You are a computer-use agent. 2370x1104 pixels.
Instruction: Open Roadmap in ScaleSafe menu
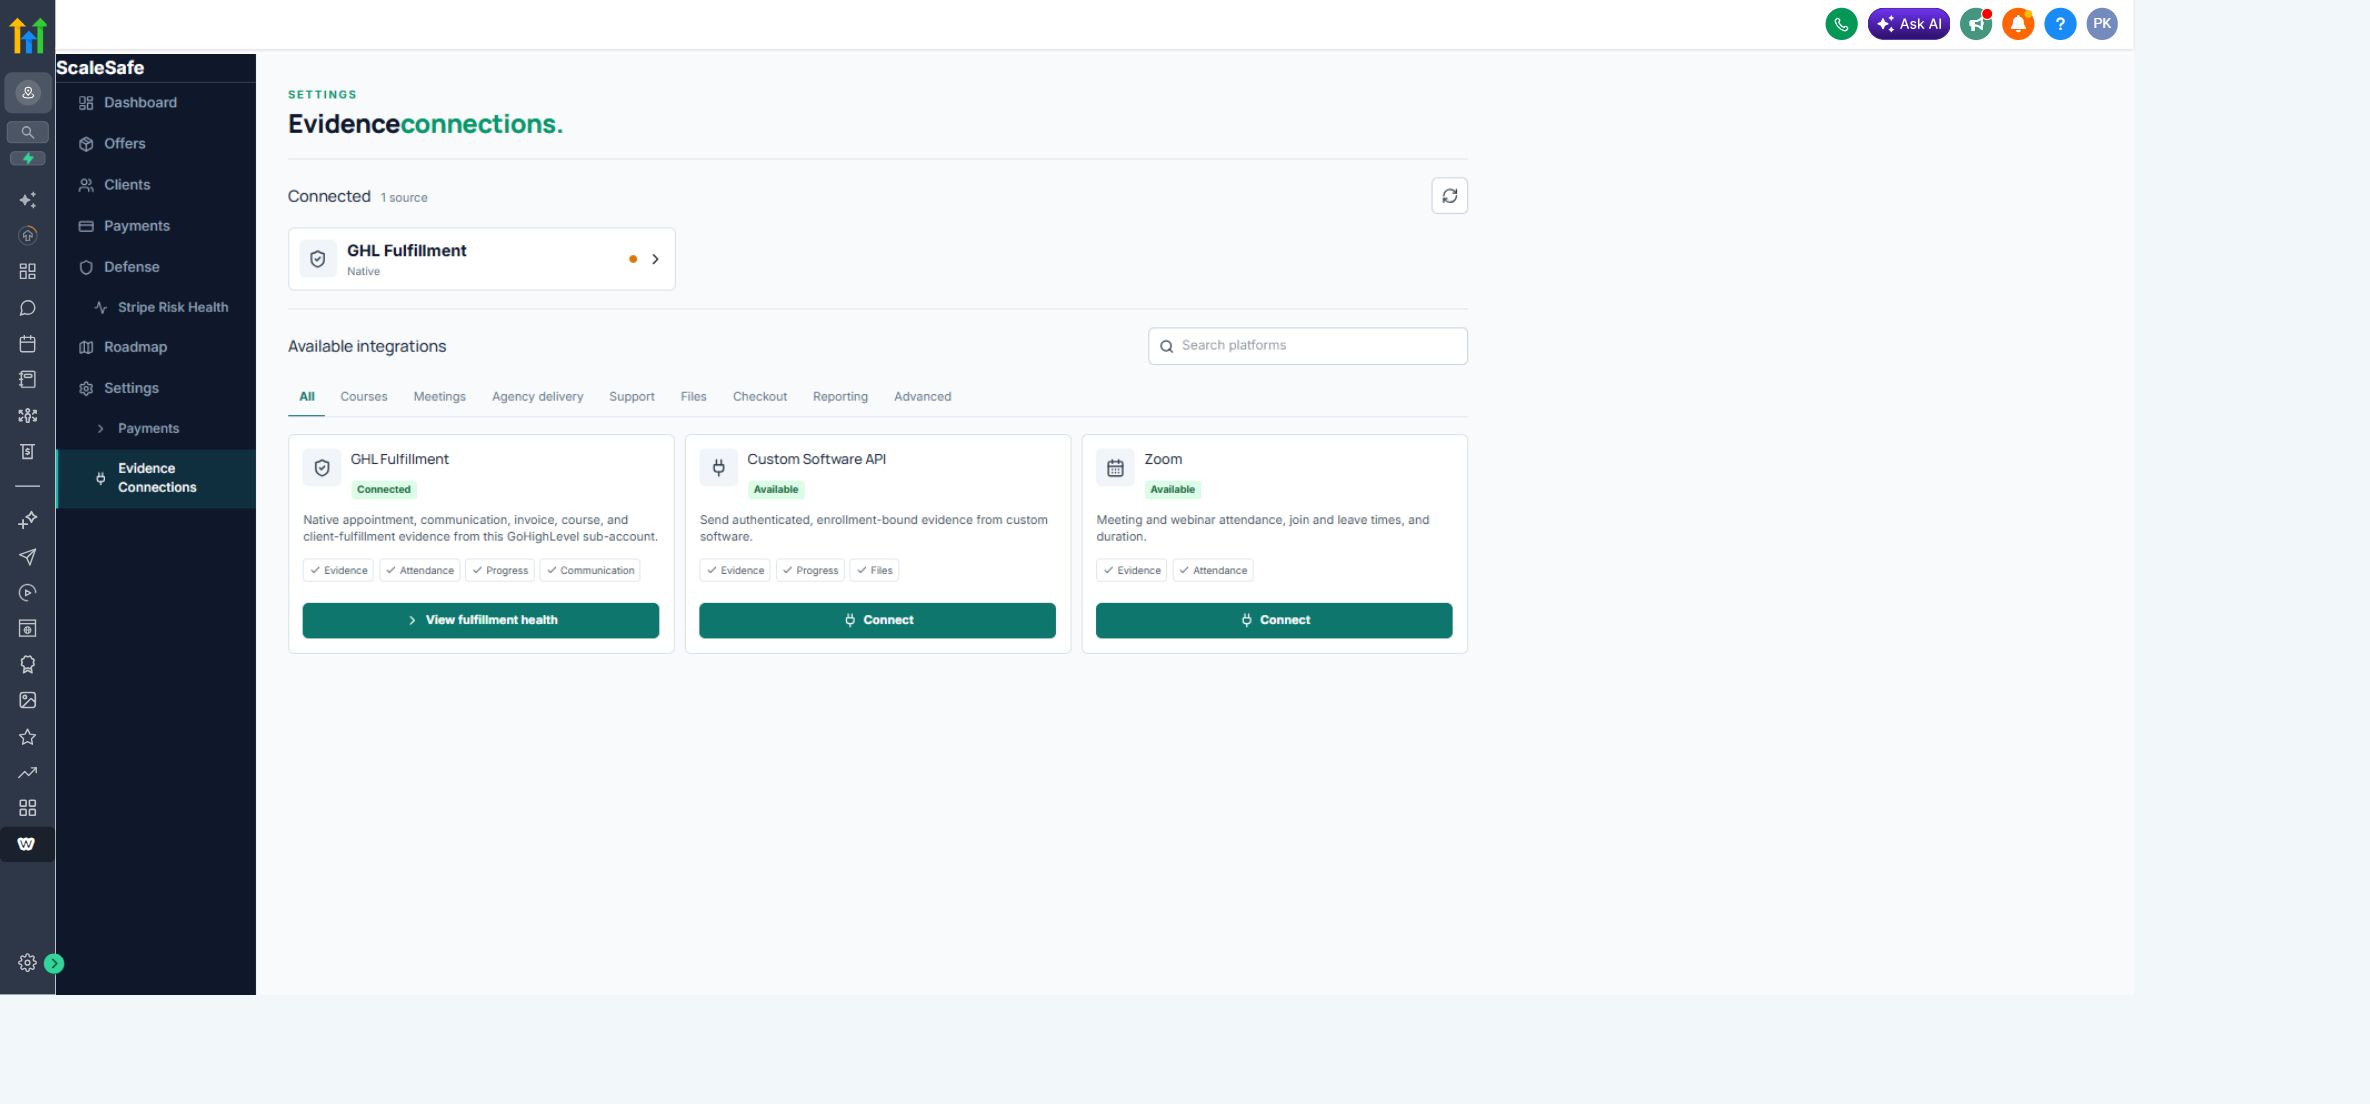click(x=156, y=347)
